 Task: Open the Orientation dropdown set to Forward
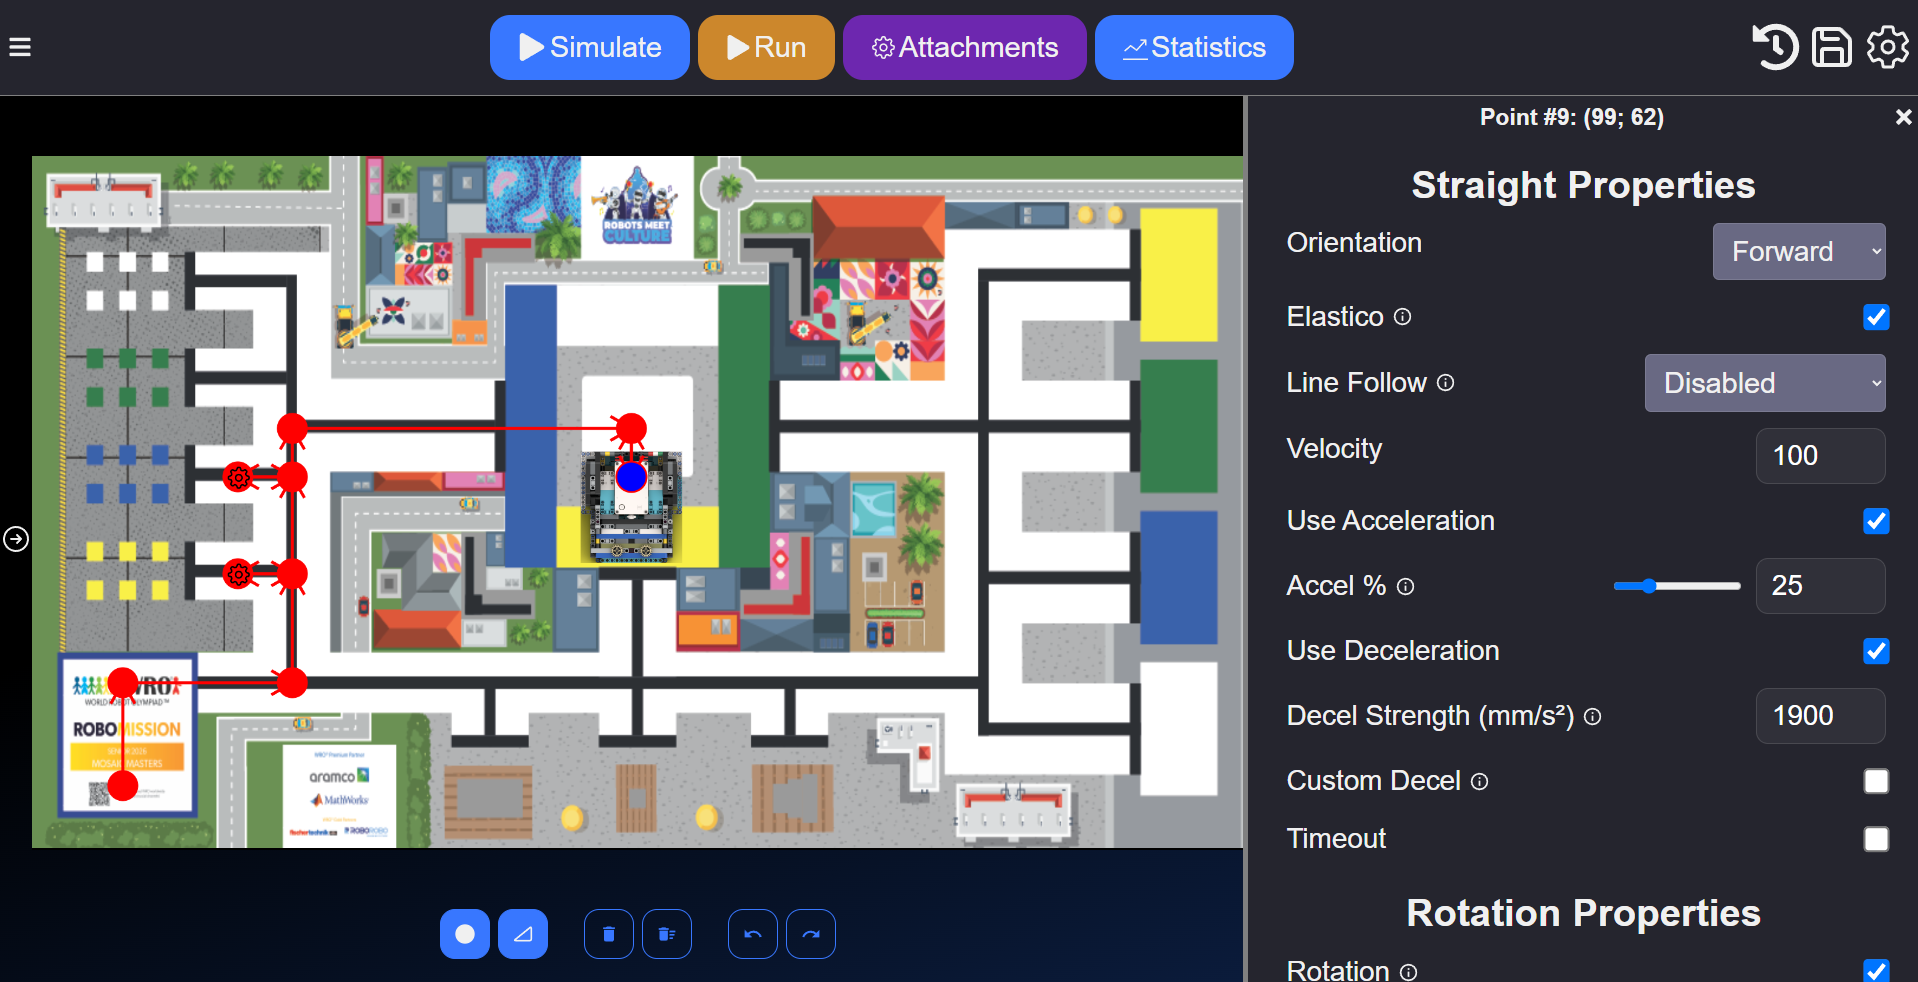coord(1799,251)
